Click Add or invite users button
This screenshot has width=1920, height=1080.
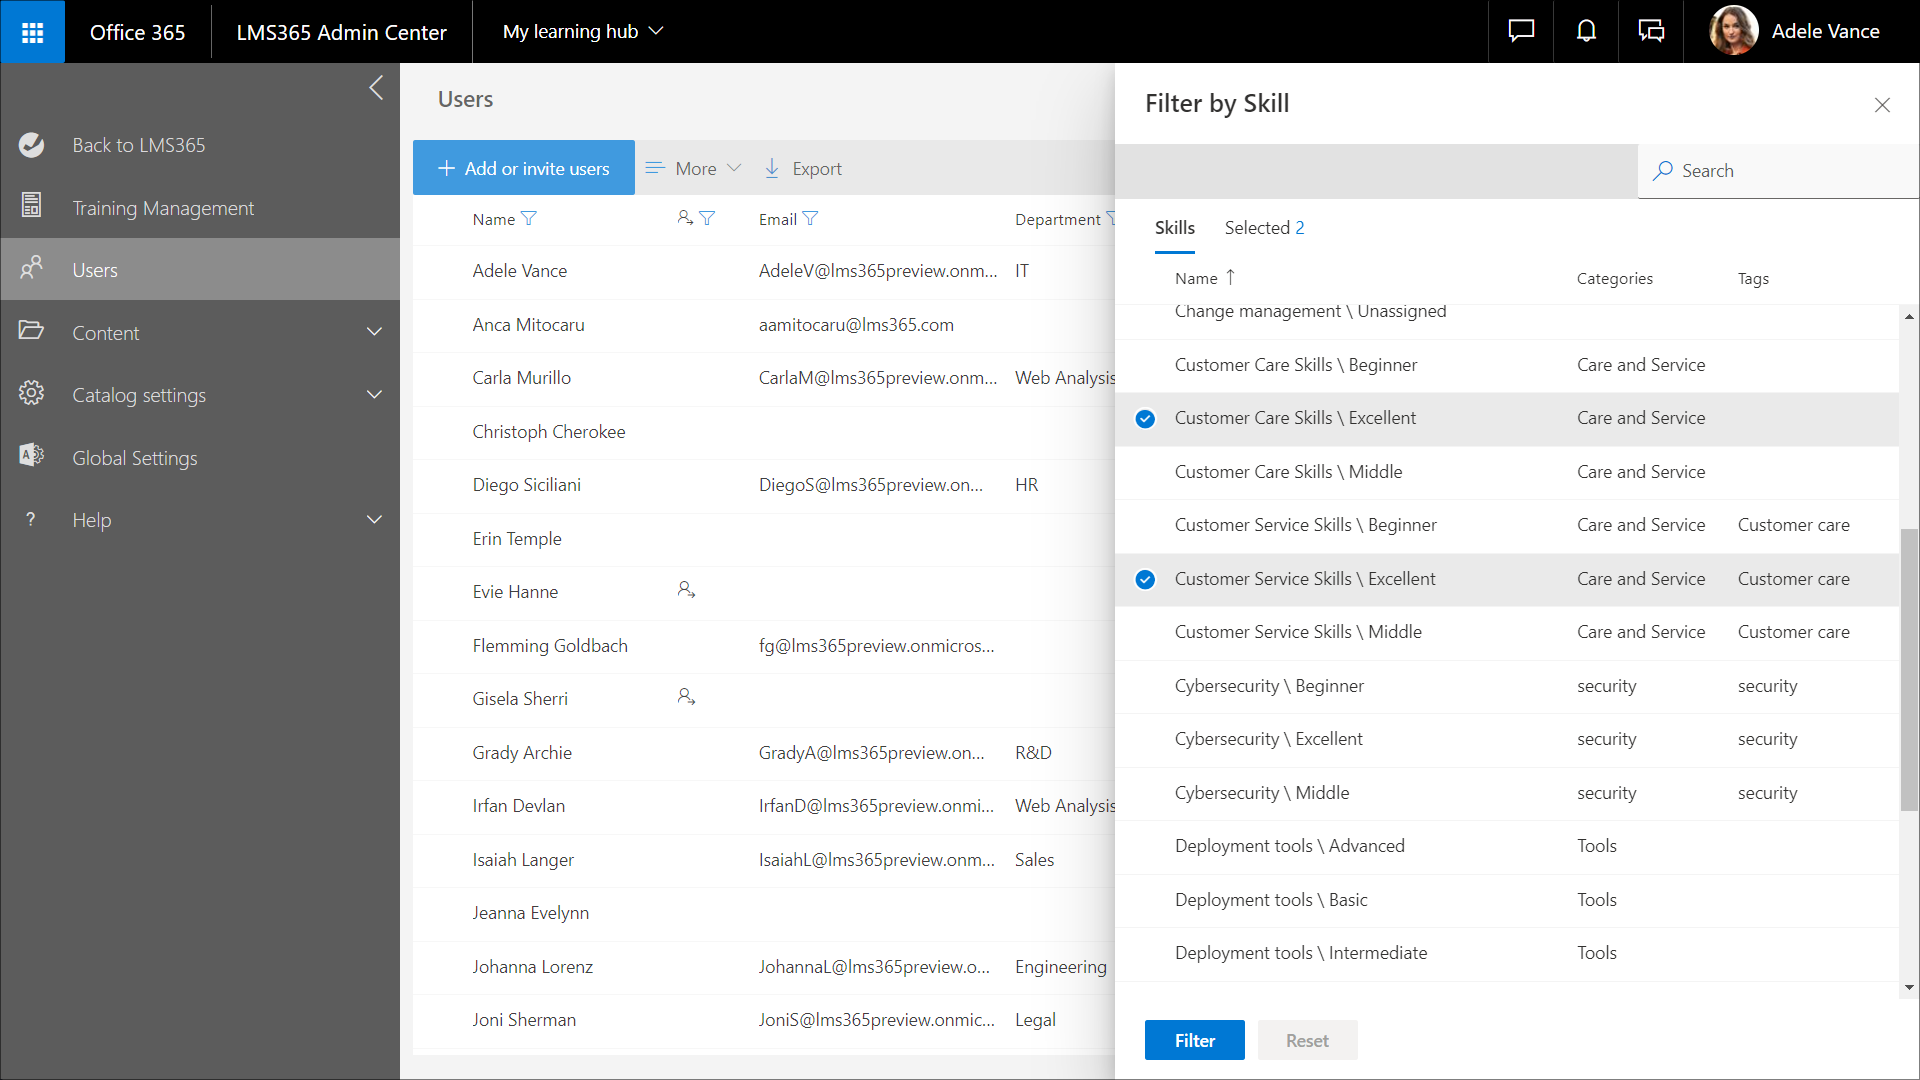point(524,168)
